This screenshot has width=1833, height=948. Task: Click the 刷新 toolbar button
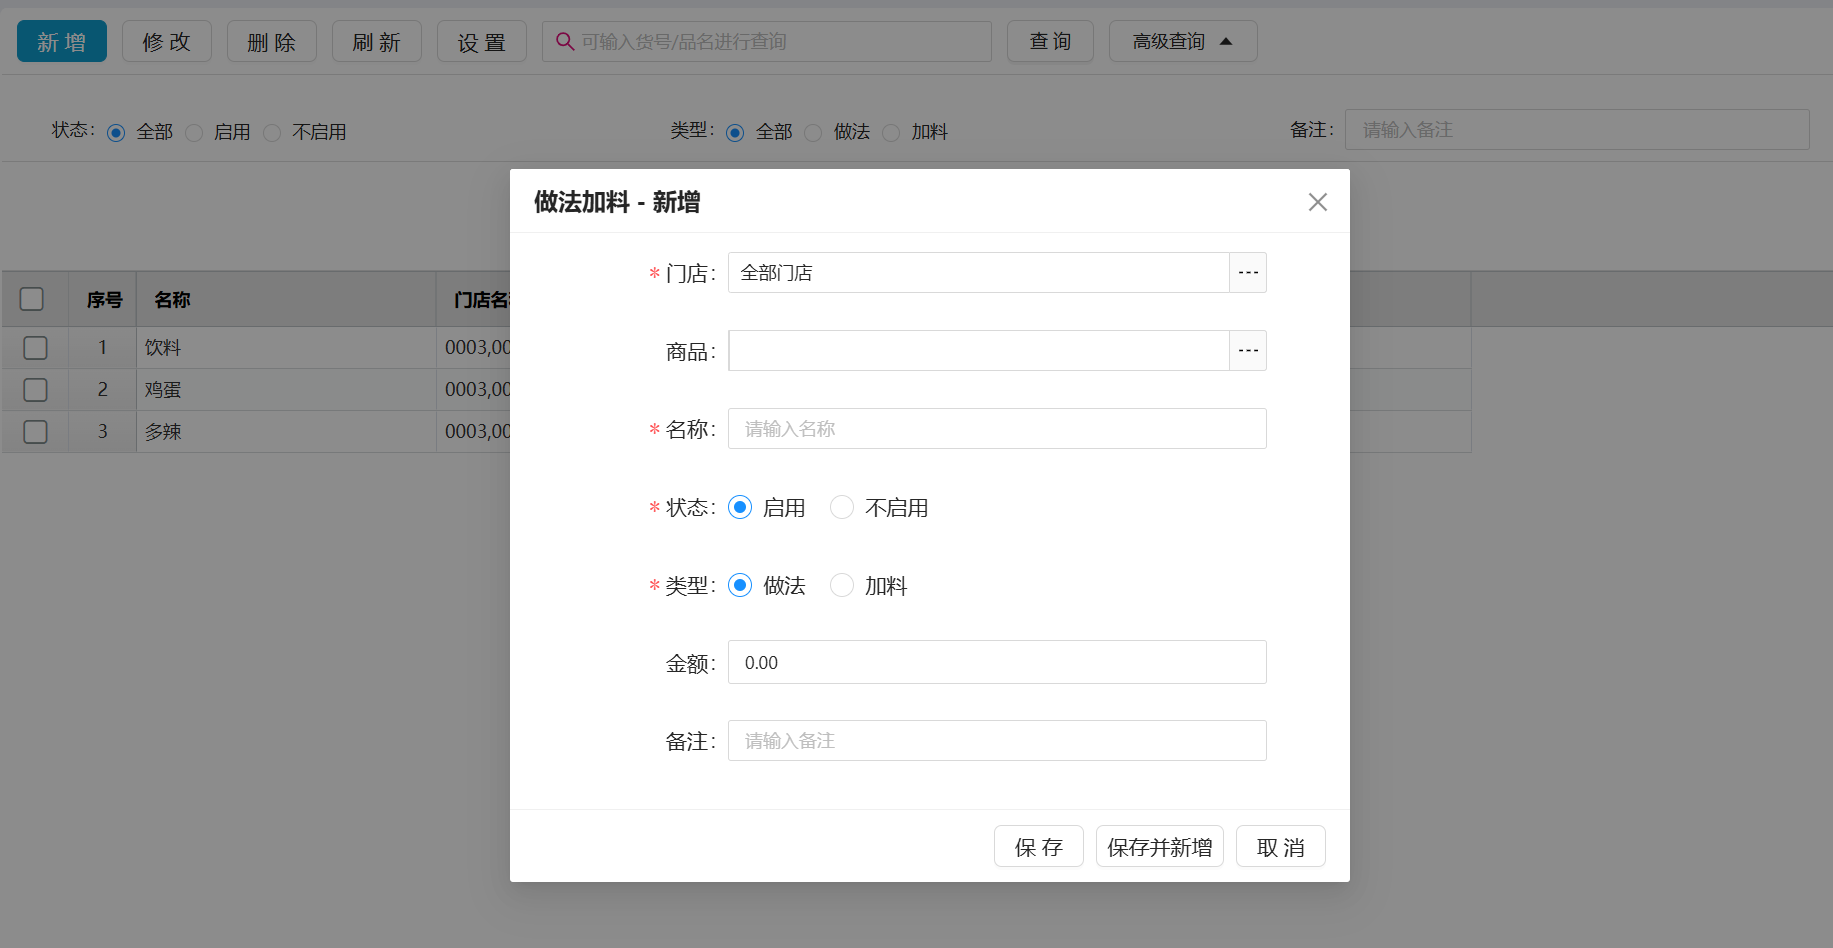coord(376,41)
